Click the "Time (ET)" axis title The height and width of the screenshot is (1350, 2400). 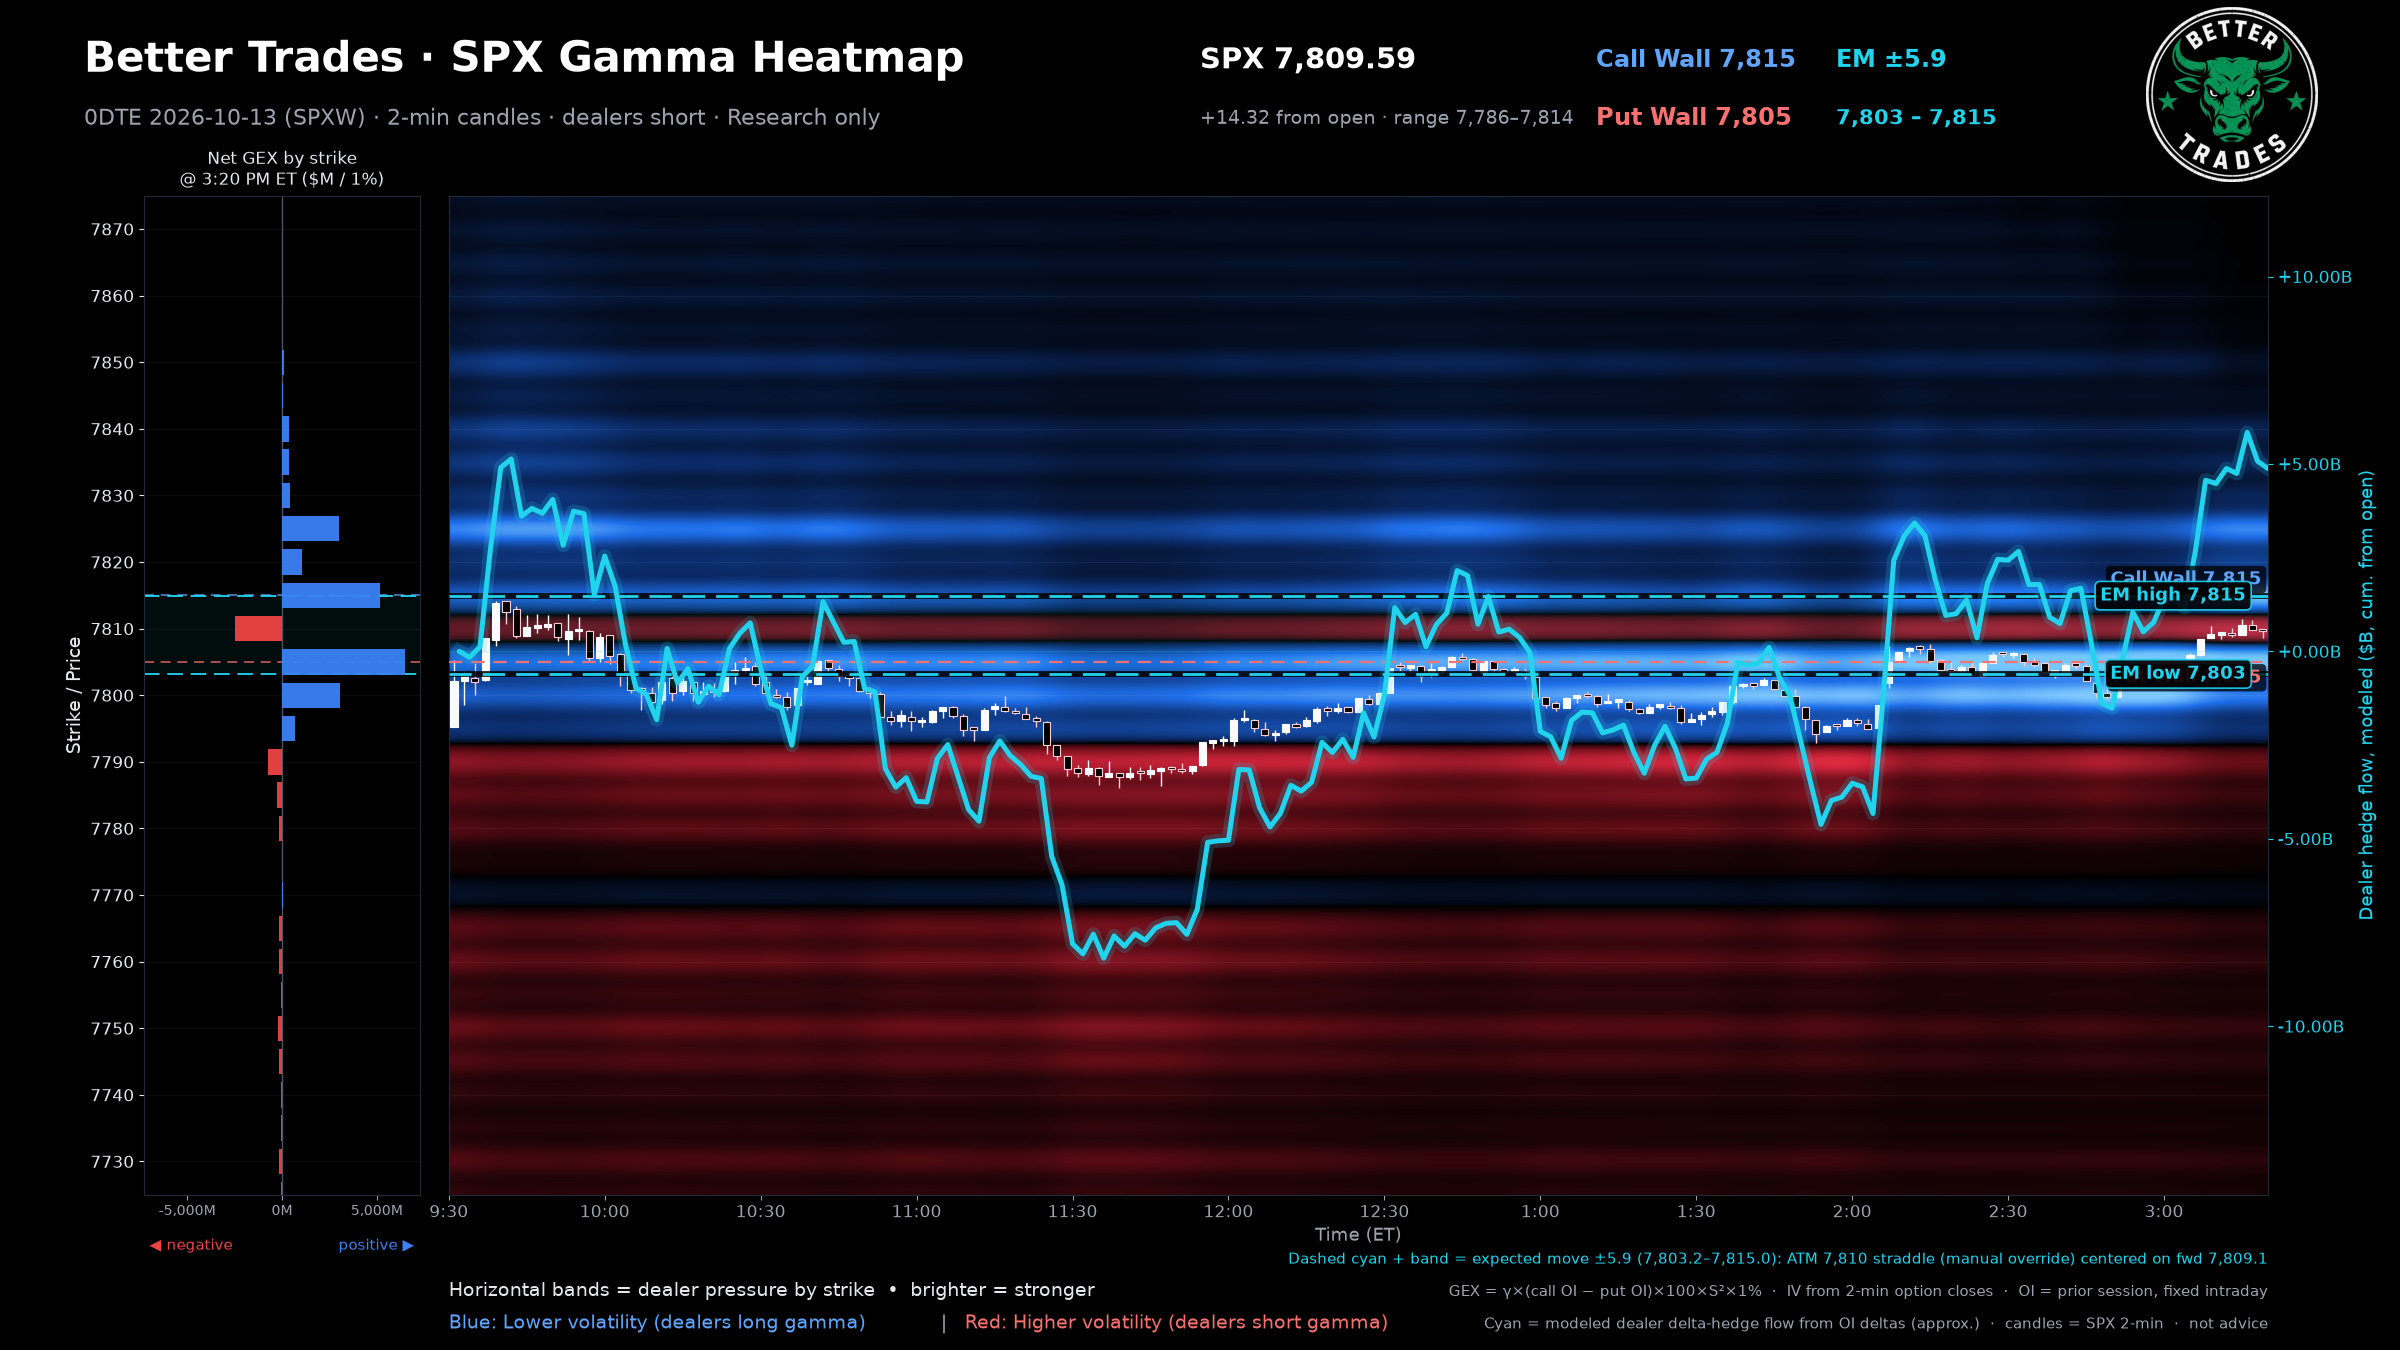[x=1358, y=1235]
